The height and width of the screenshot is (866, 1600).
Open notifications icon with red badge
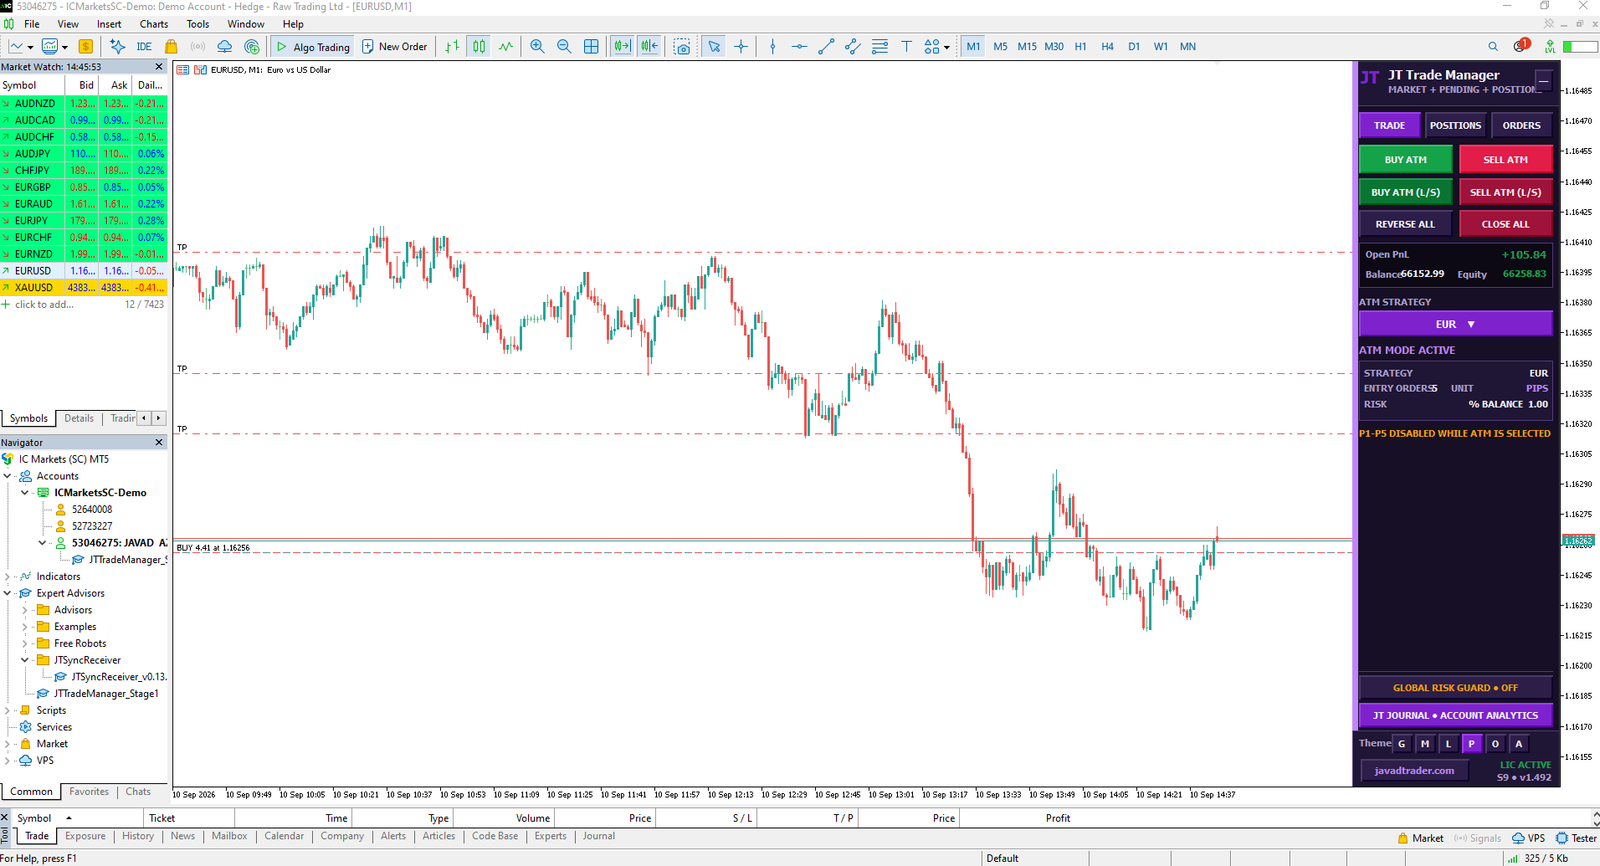tap(1521, 46)
